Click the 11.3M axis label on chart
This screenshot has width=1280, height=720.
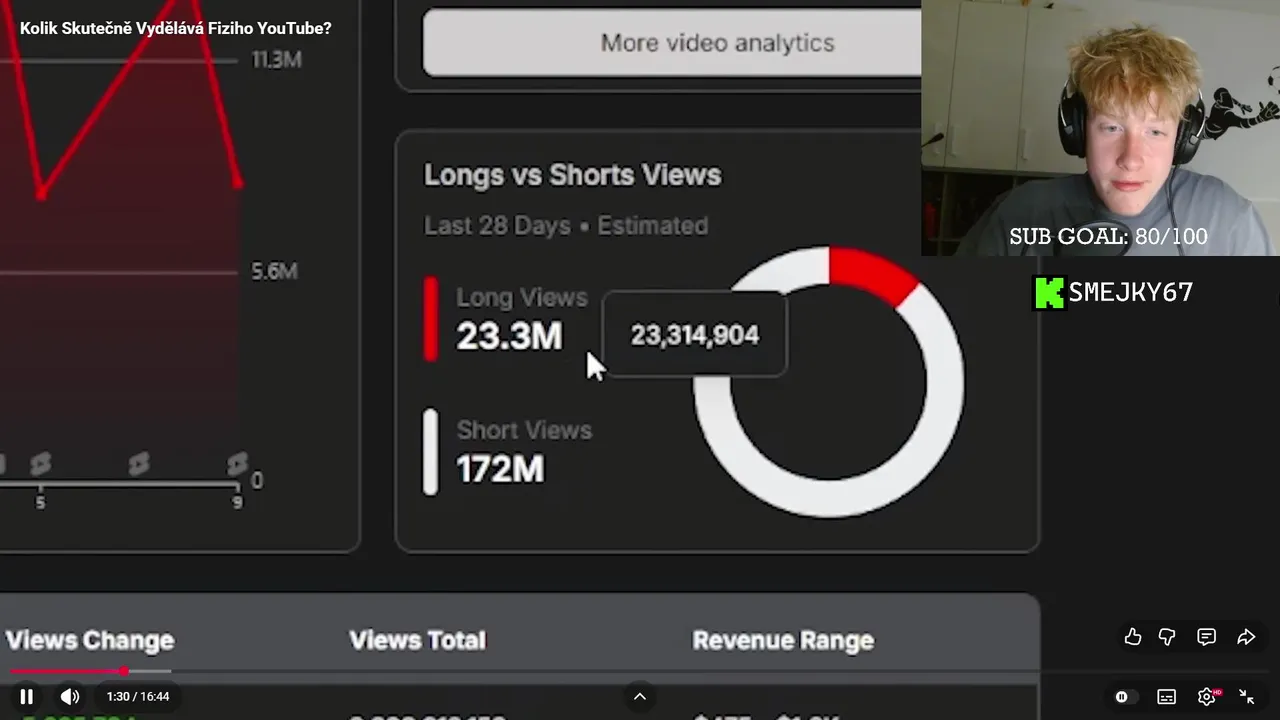coord(277,60)
